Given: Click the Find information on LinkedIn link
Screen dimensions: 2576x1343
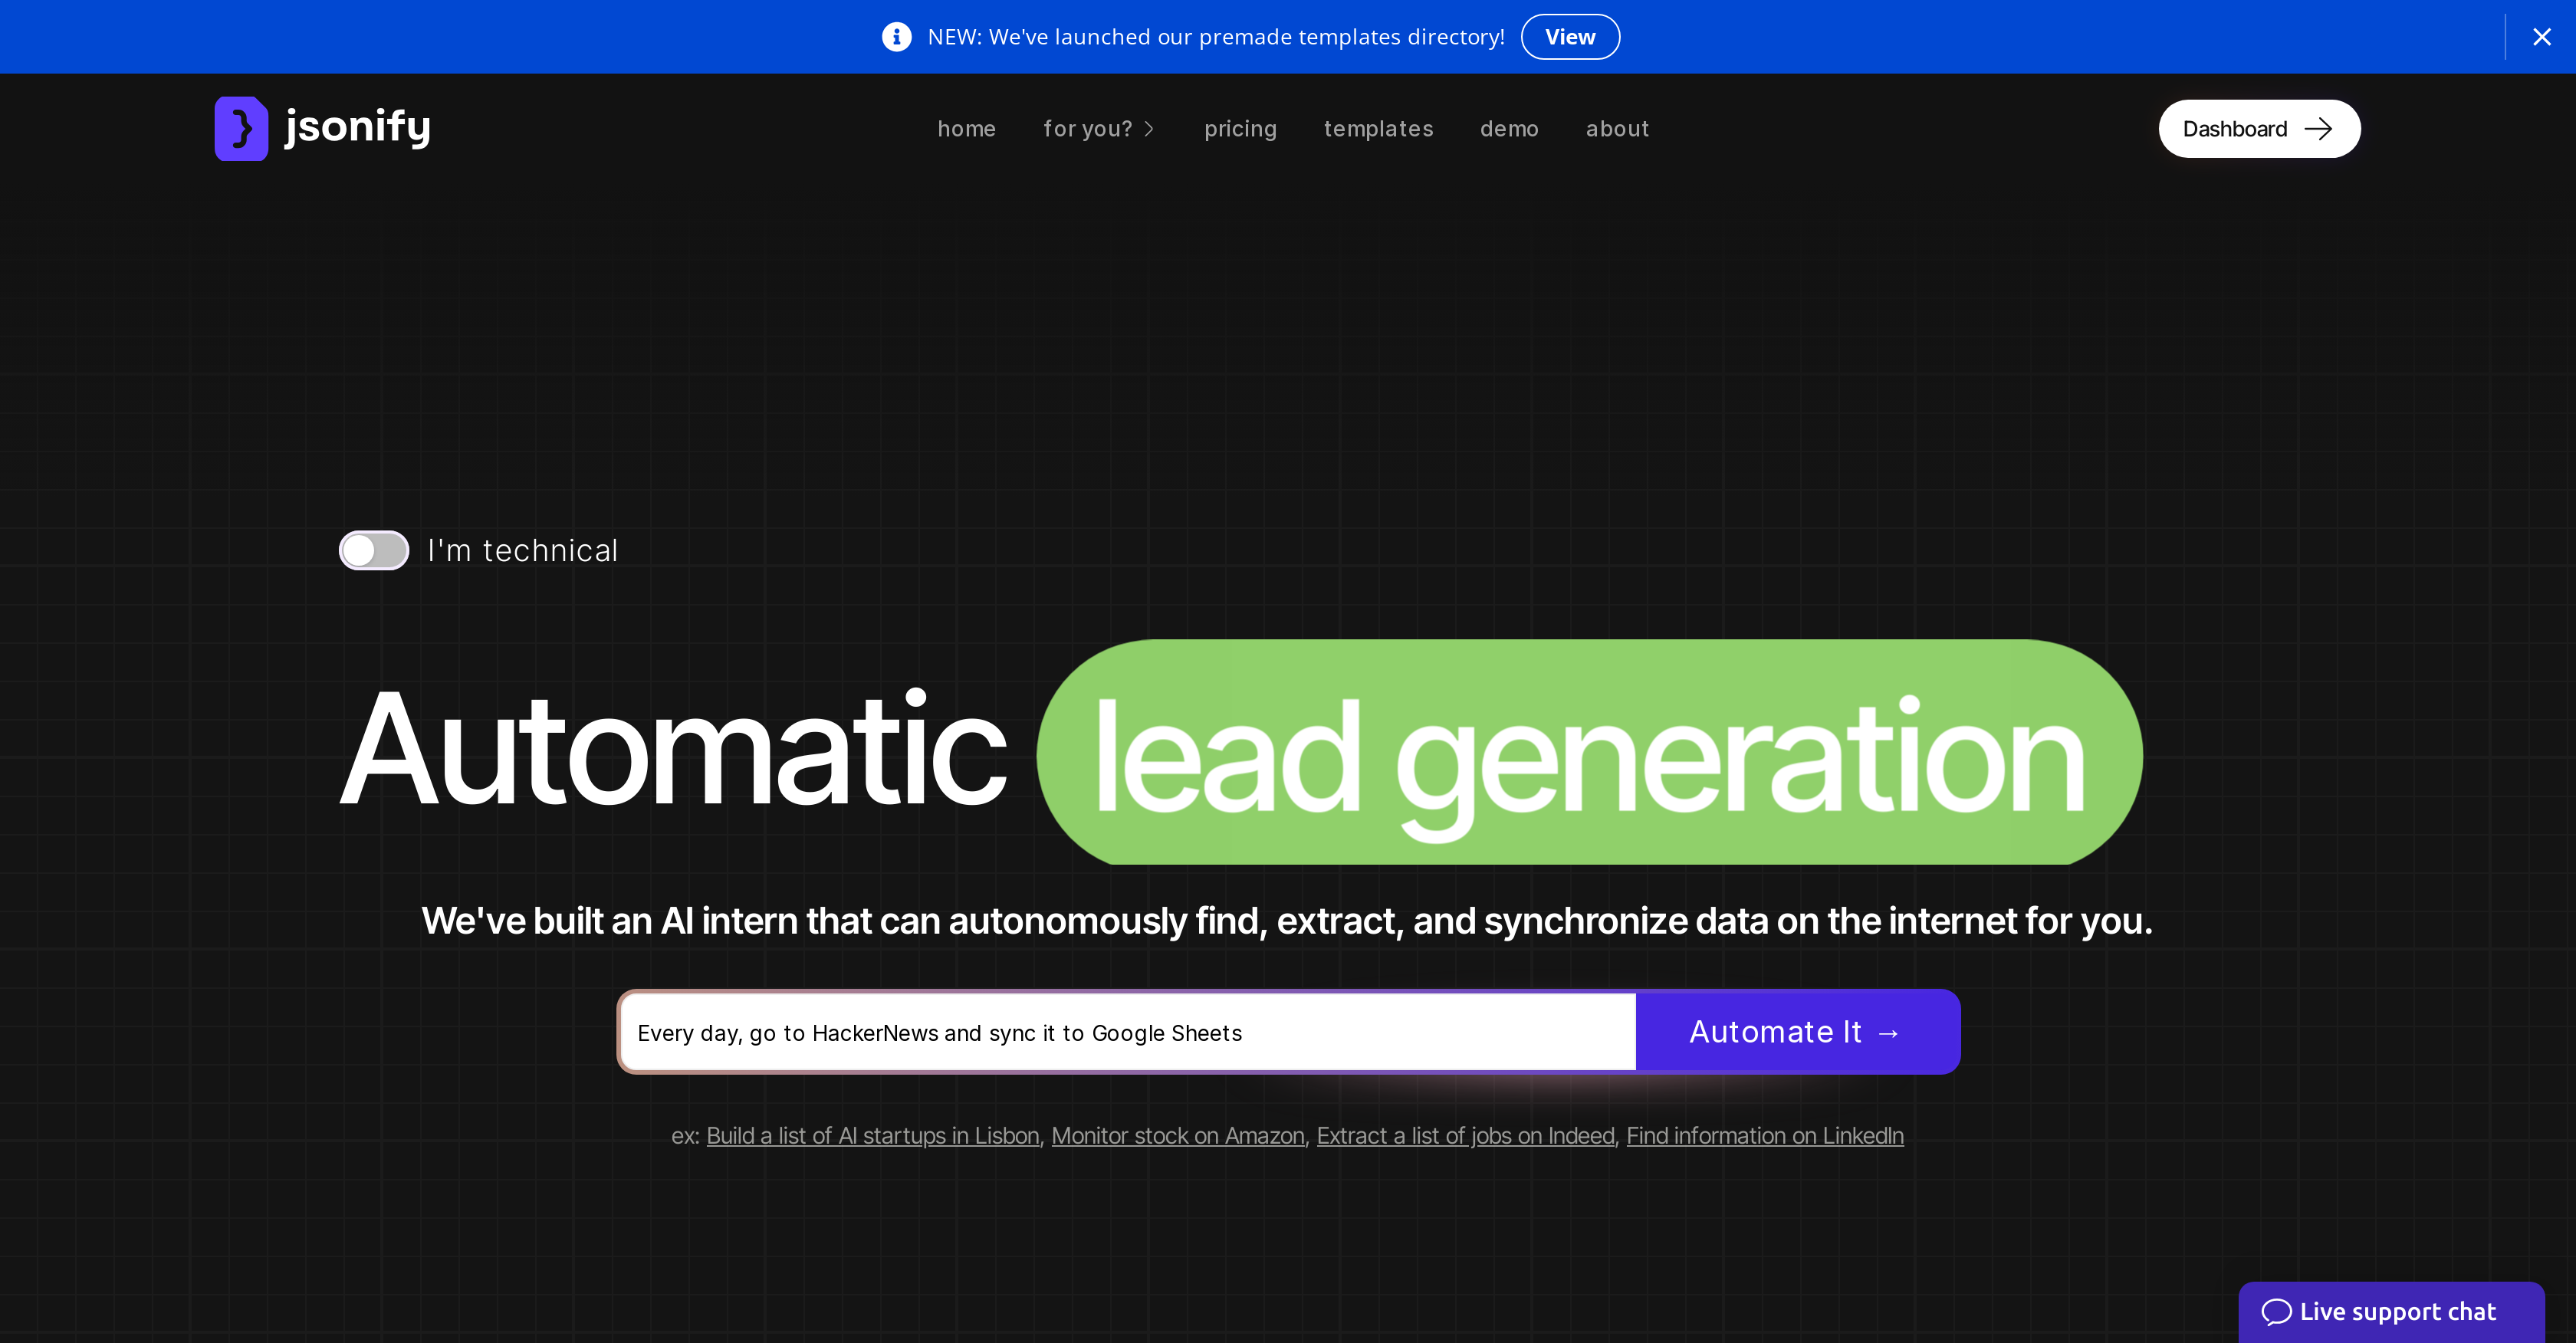Looking at the screenshot, I should 1764,1135.
